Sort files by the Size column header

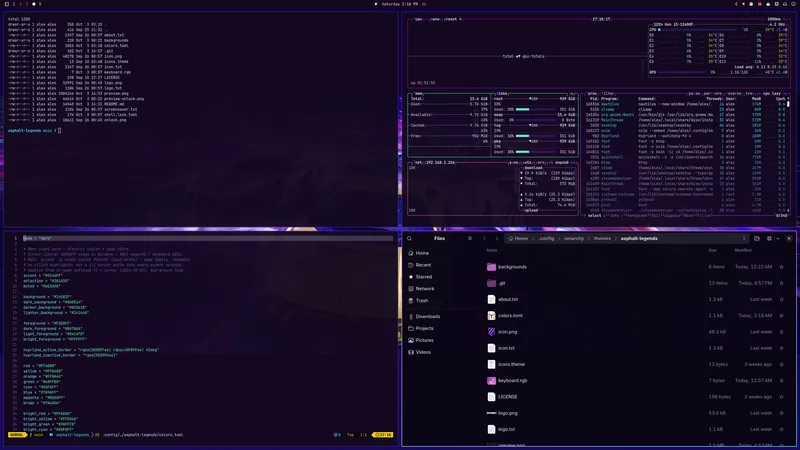pos(712,250)
